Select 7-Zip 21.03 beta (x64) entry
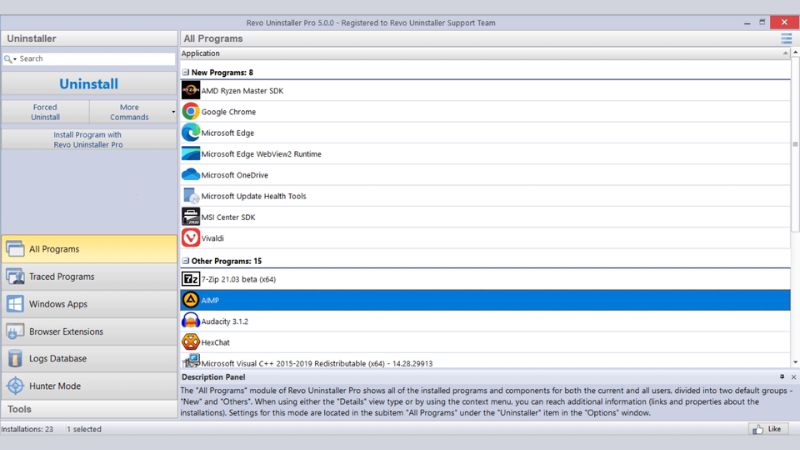This screenshot has width=800, height=450. click(x=238, y=280)
